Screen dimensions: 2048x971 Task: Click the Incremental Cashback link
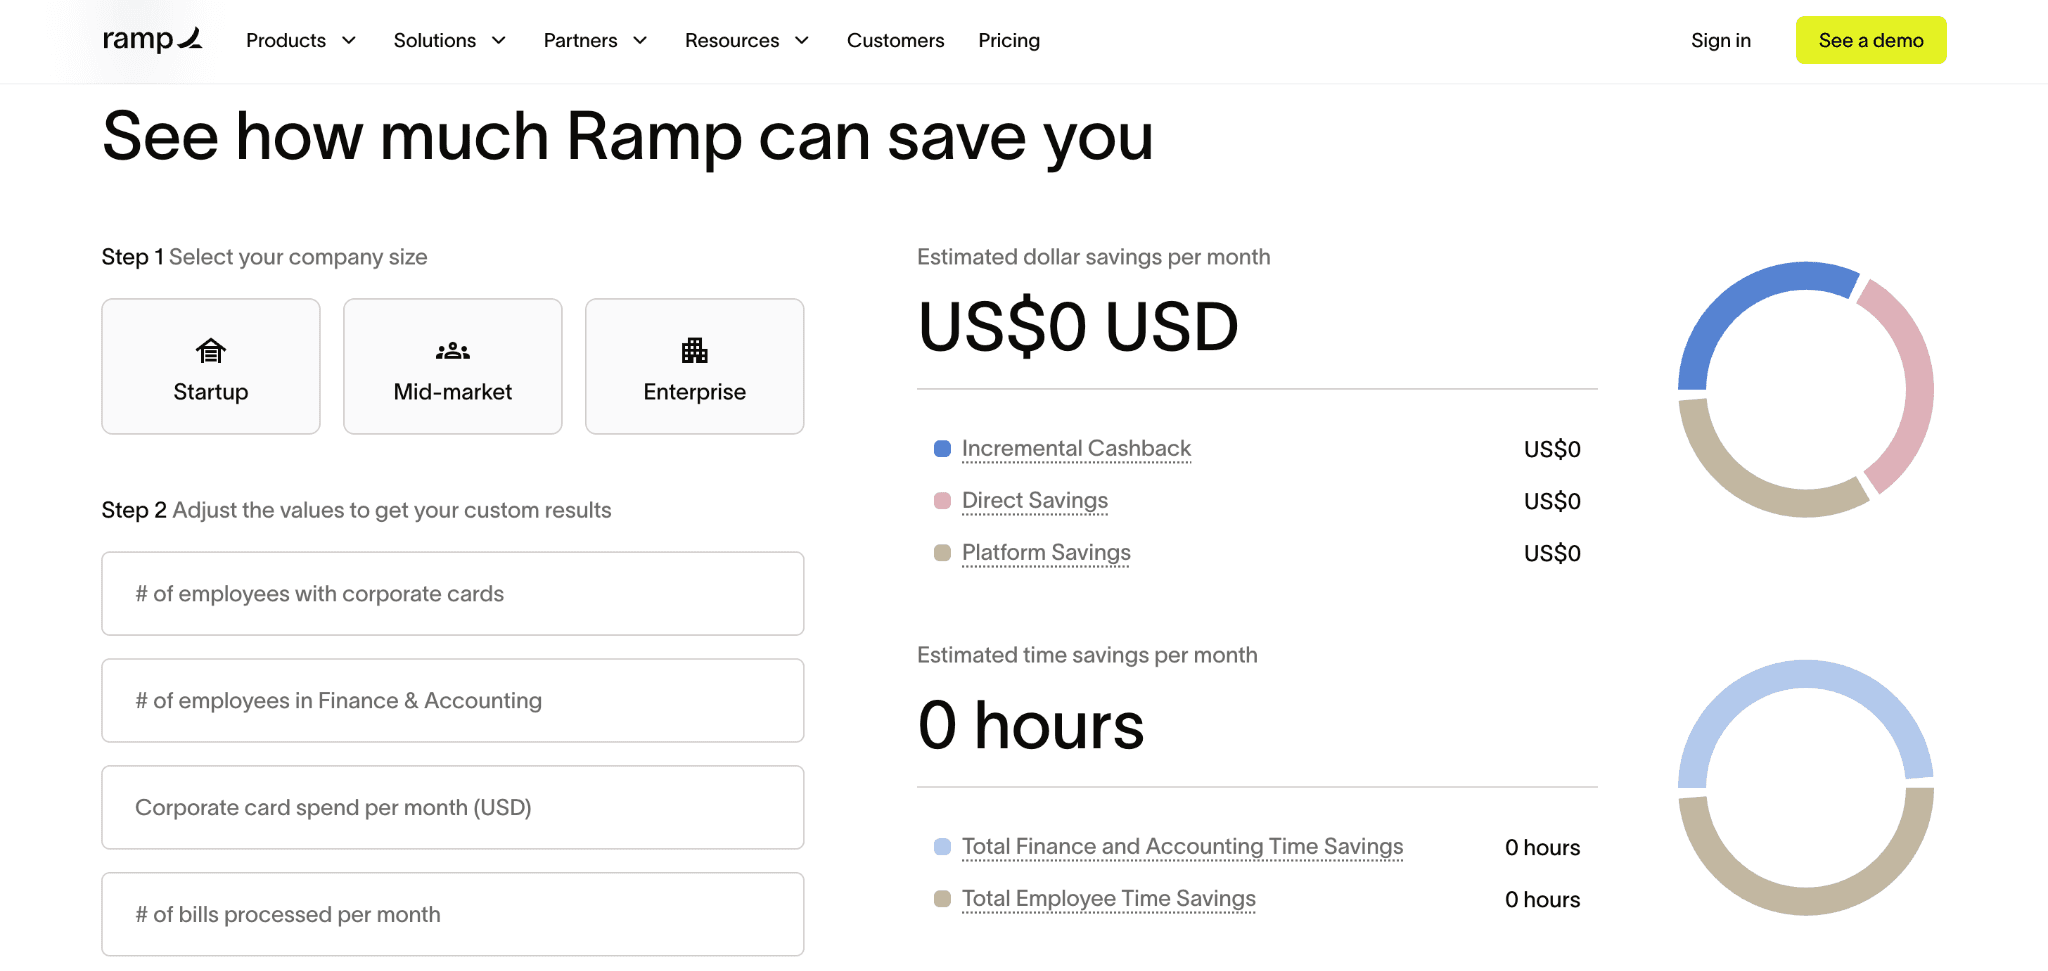pos(1076,449)
